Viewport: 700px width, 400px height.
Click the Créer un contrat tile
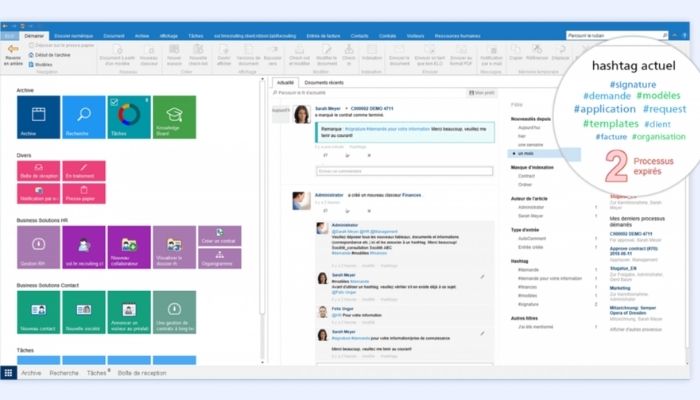tap(220, 236)
